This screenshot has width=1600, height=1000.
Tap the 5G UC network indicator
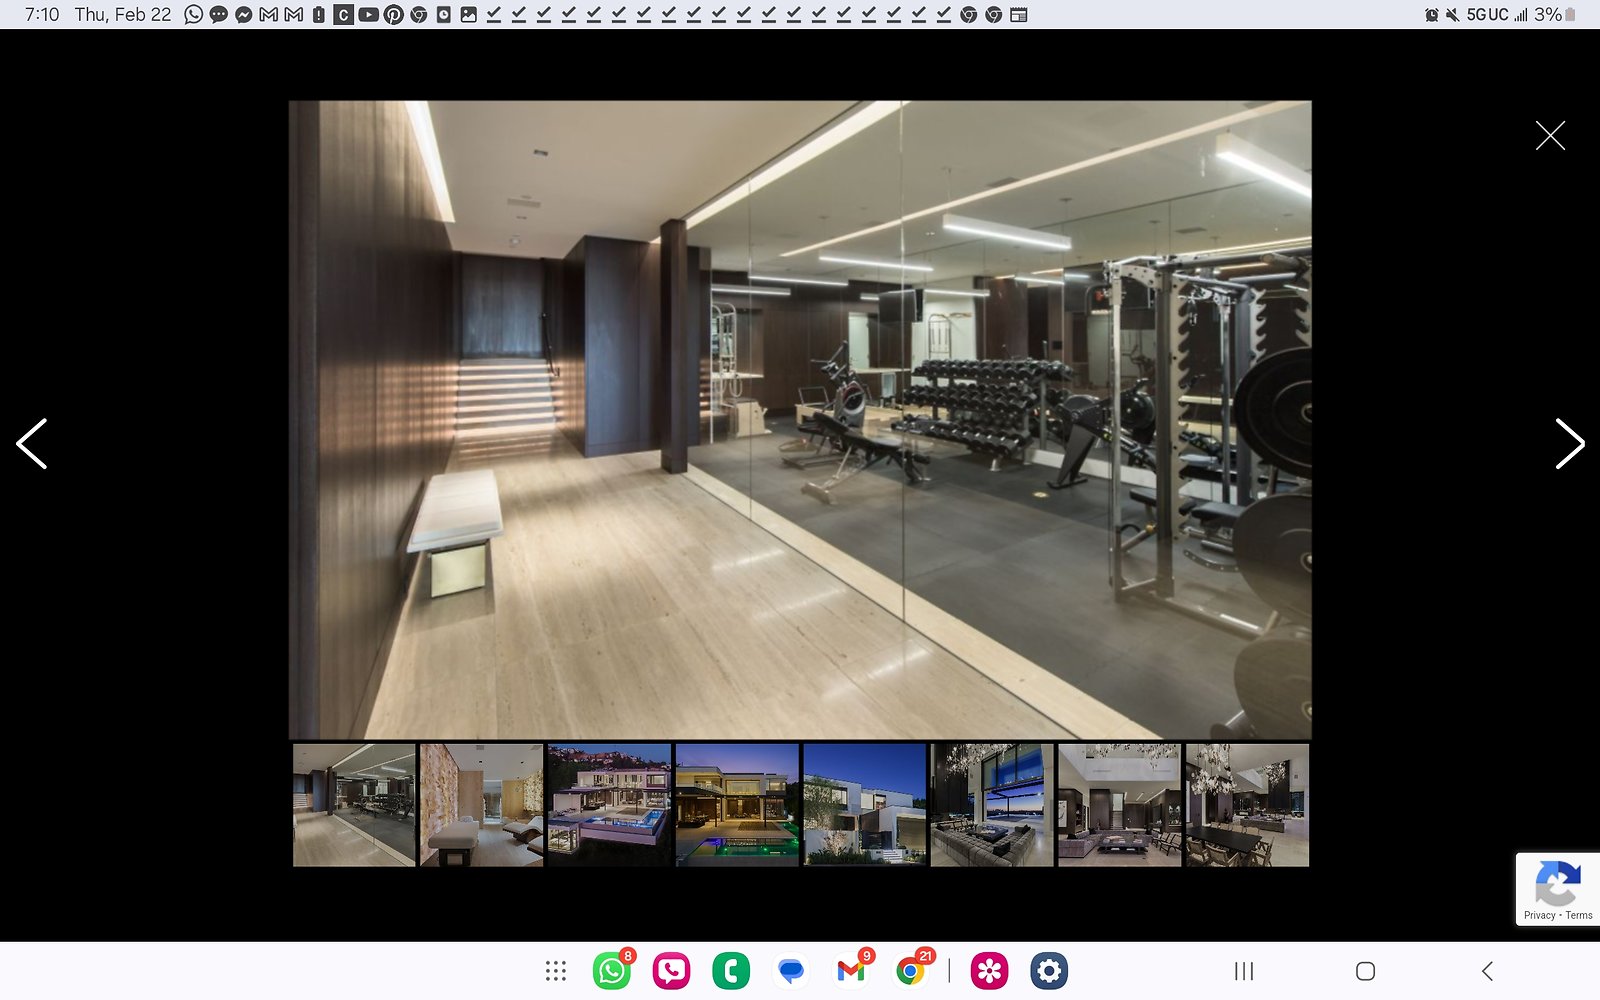1488,14
